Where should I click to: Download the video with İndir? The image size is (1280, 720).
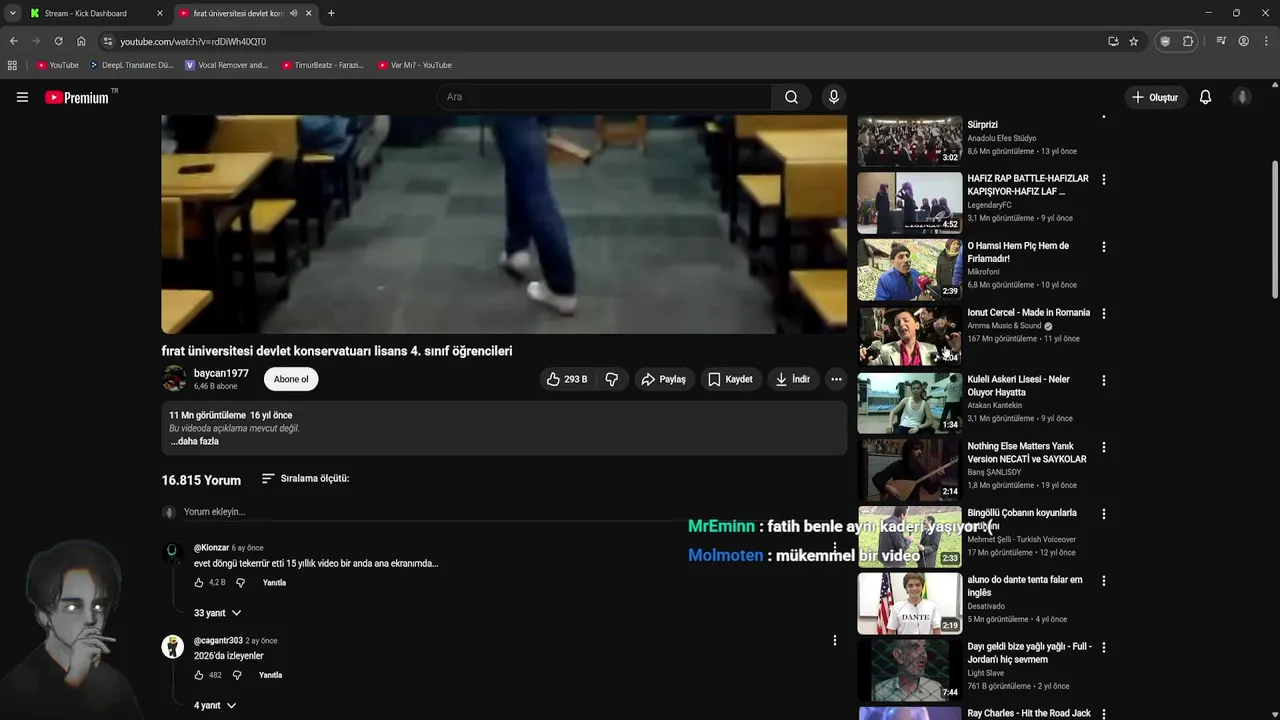point(793,379)
